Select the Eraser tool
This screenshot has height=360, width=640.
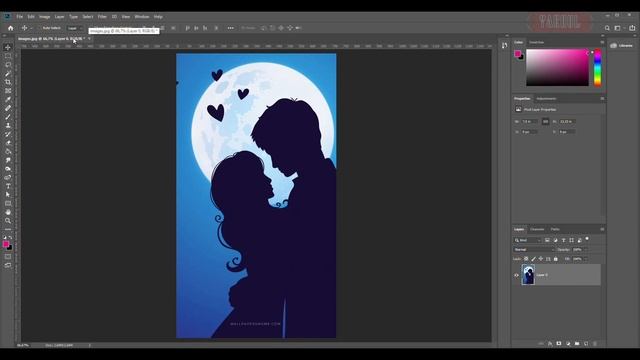coord(8,142)
